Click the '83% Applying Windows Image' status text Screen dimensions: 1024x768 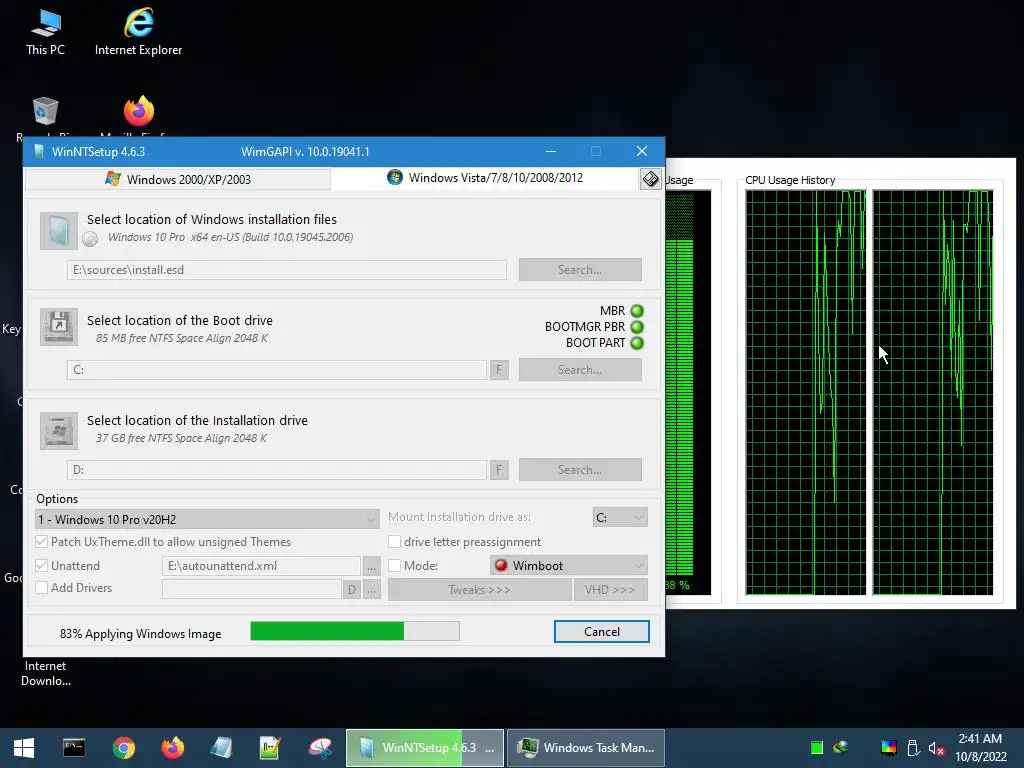click(140, 633)
